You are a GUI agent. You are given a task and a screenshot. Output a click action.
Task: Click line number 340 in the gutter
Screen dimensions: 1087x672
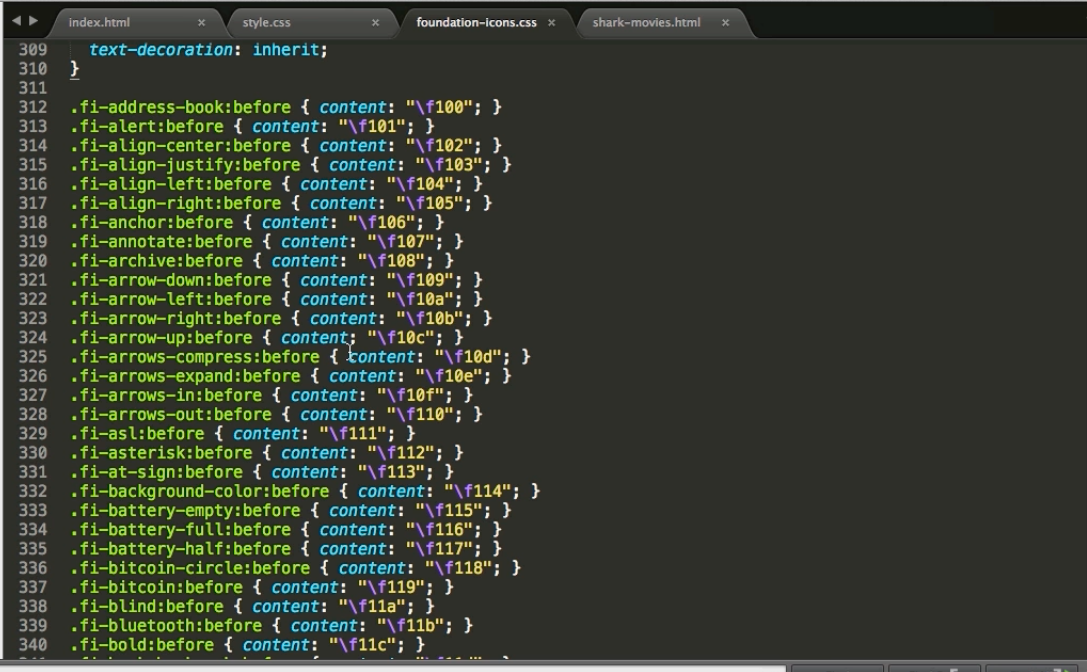tap(33, 645)
